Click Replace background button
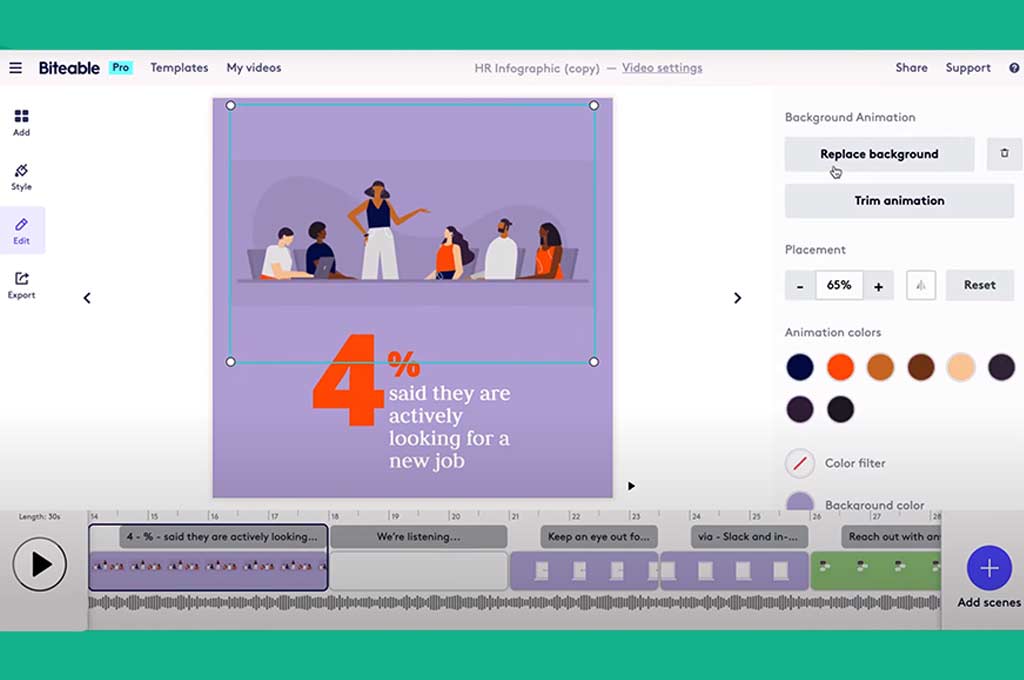The image size is (1024, 680). pyautogui.click(x=879, y=154)
